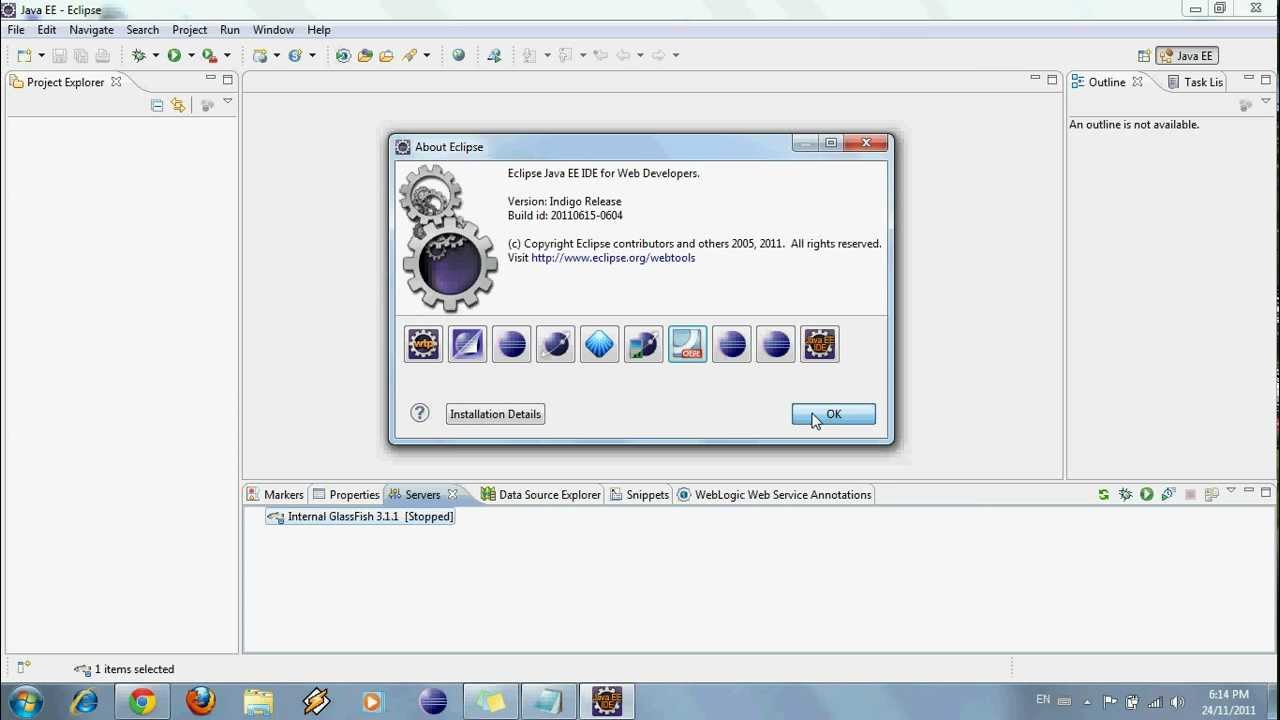1280x720 pixels.
Task: Click the help question mark icon in About dialog
Action: pos(420,413)
